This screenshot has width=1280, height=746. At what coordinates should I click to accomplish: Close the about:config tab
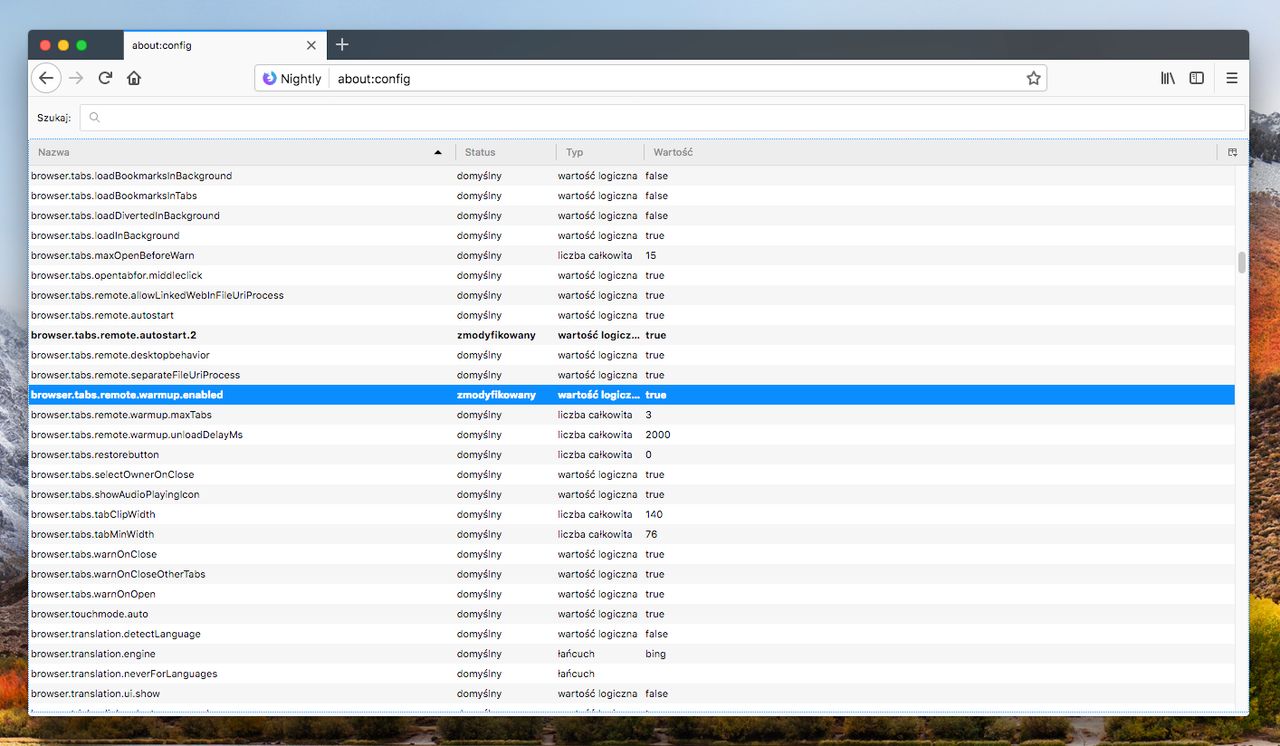(x=311, y=45)
